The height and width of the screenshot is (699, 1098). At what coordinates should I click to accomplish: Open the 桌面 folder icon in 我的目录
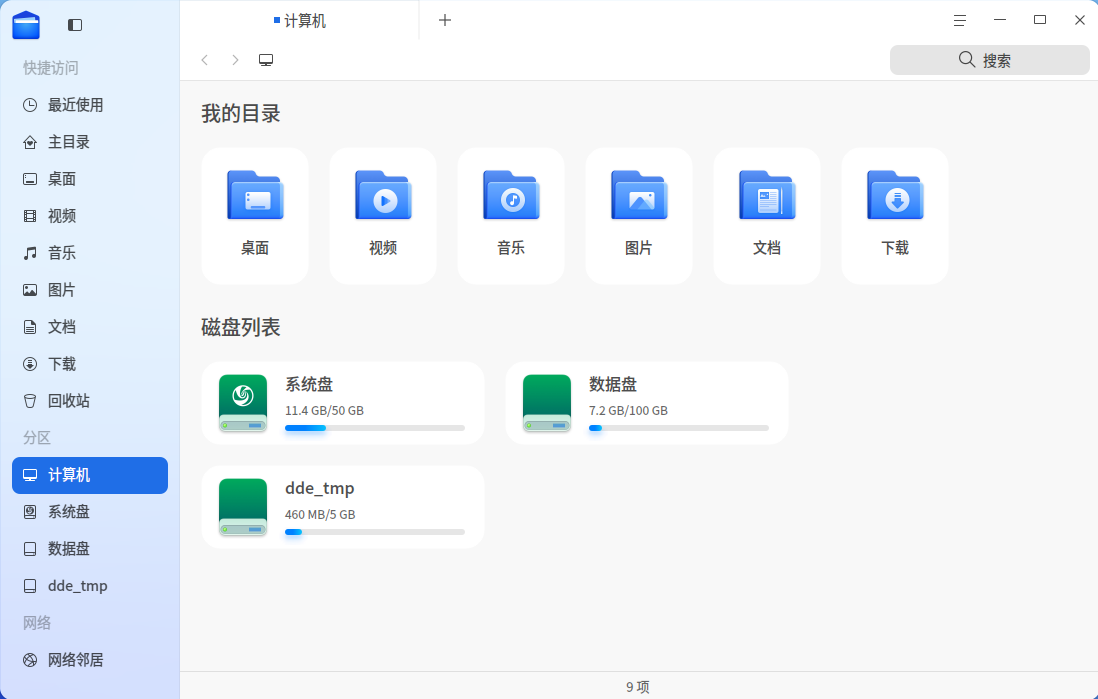(255, 195)
